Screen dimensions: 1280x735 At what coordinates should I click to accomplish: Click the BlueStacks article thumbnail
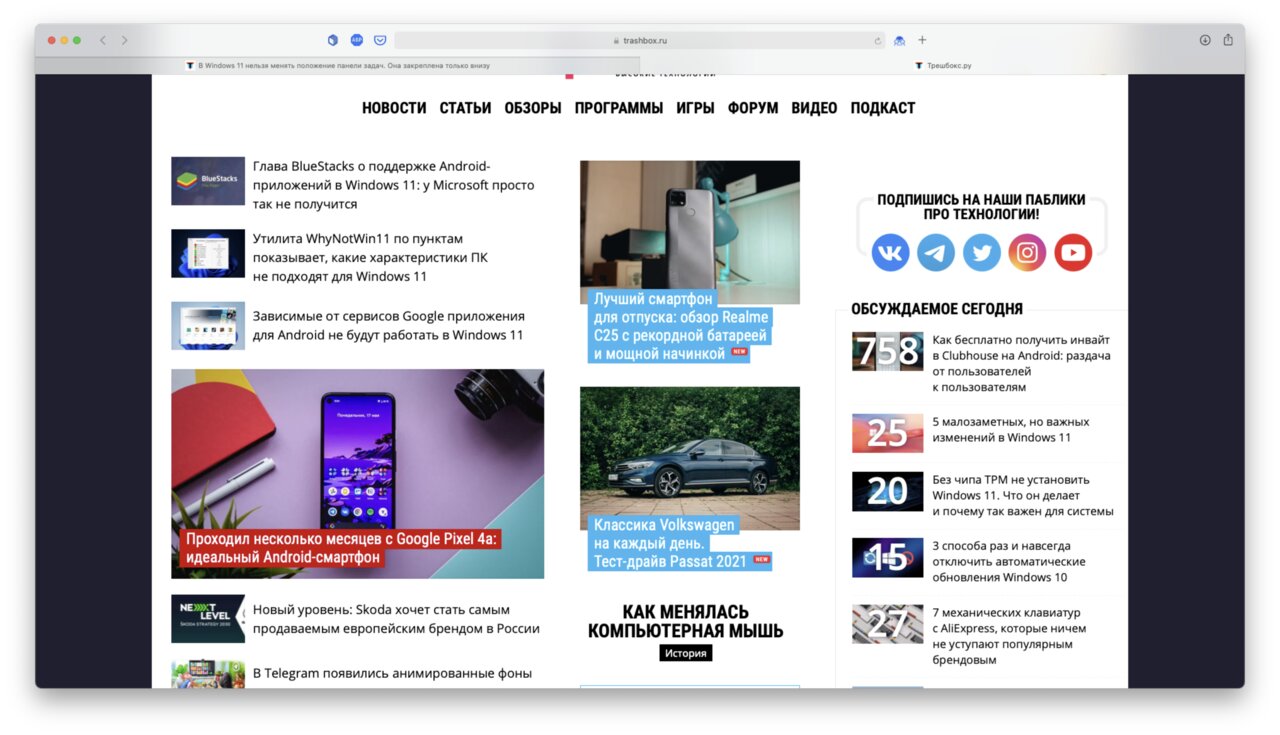208,181
